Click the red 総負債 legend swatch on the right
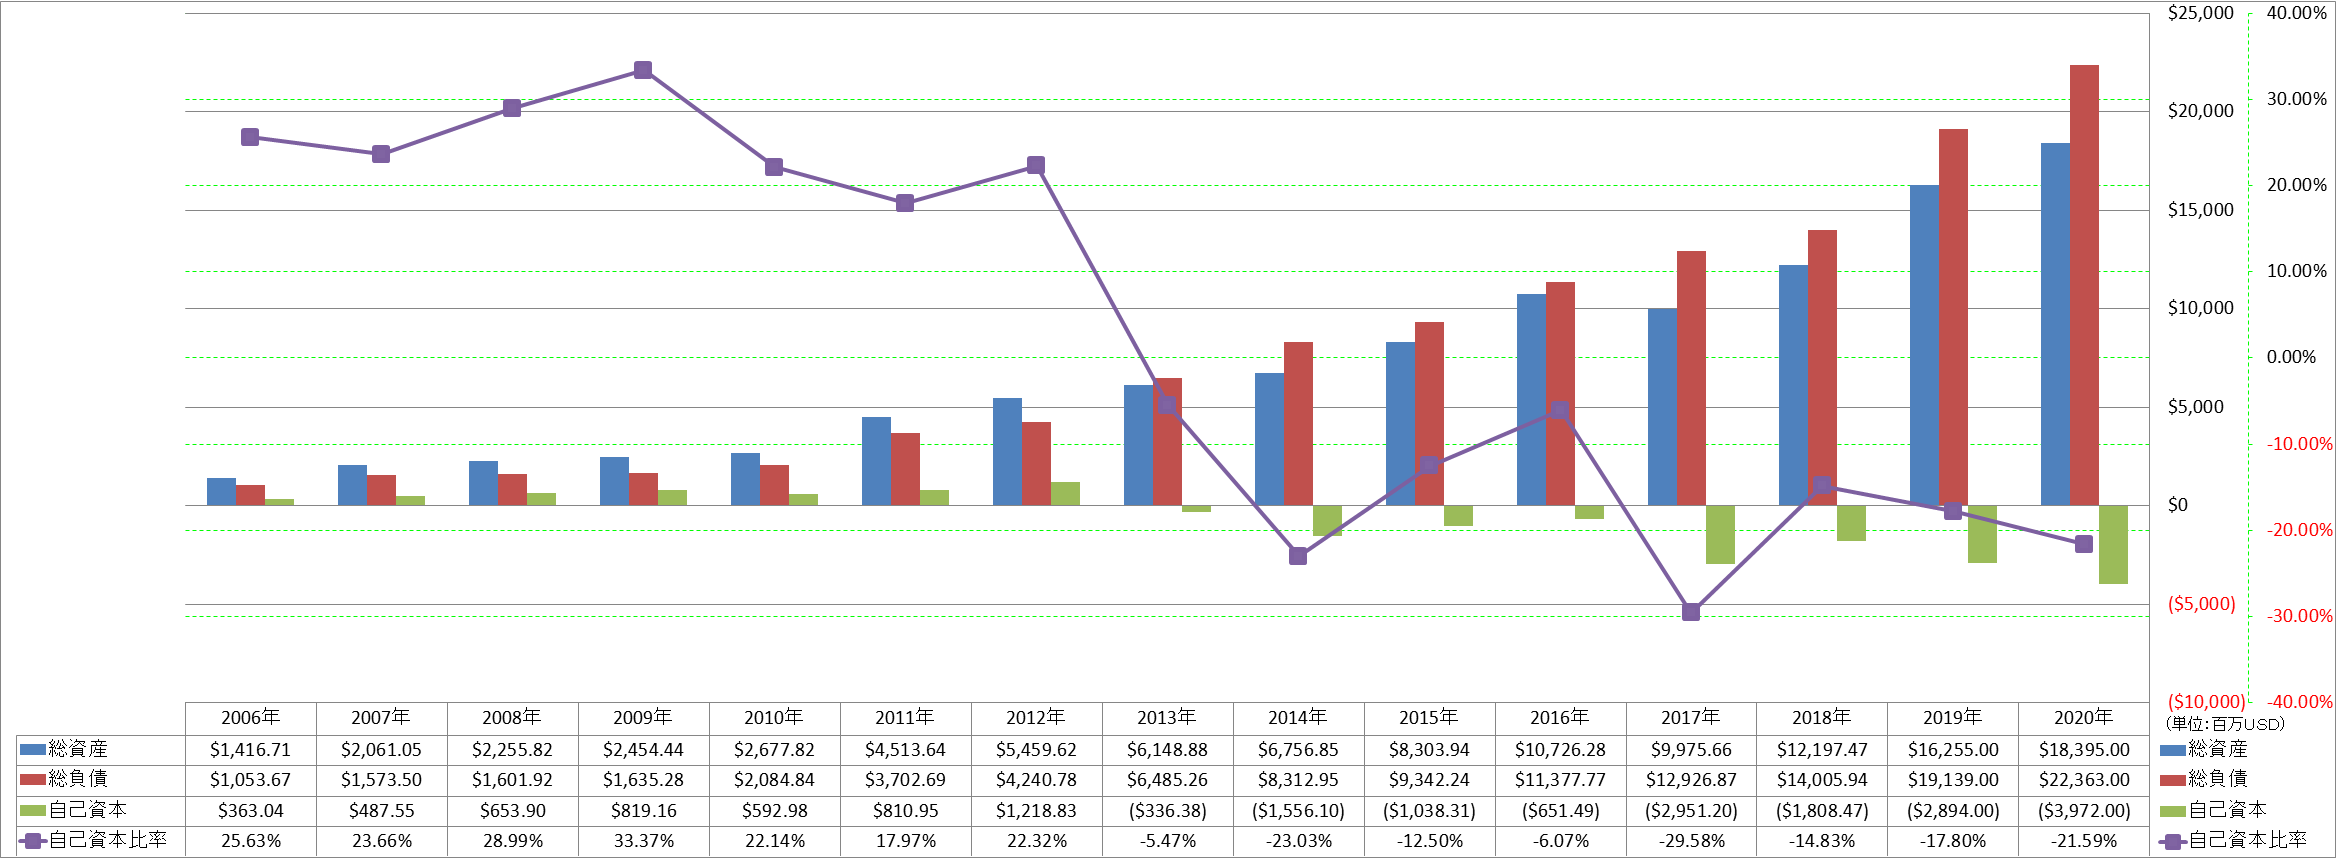The height and width of the screenshot is (858, 2336). (x=2173, y=779)
